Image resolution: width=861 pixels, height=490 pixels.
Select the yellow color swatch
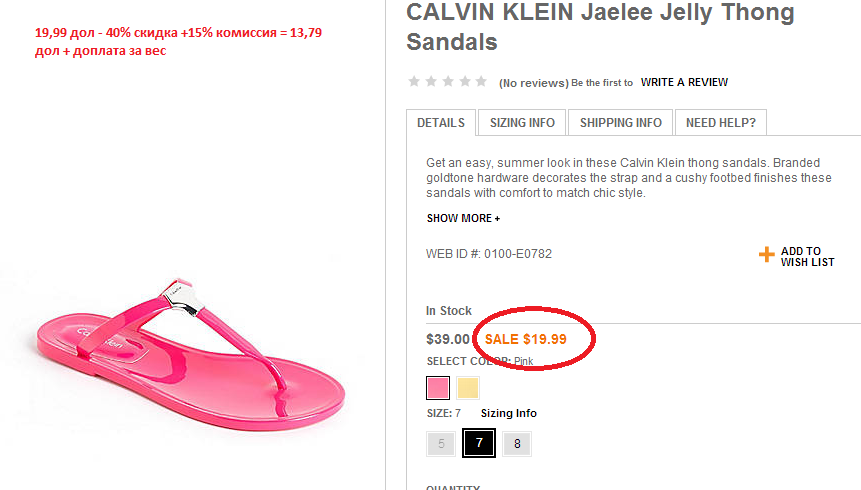[468, 387]
